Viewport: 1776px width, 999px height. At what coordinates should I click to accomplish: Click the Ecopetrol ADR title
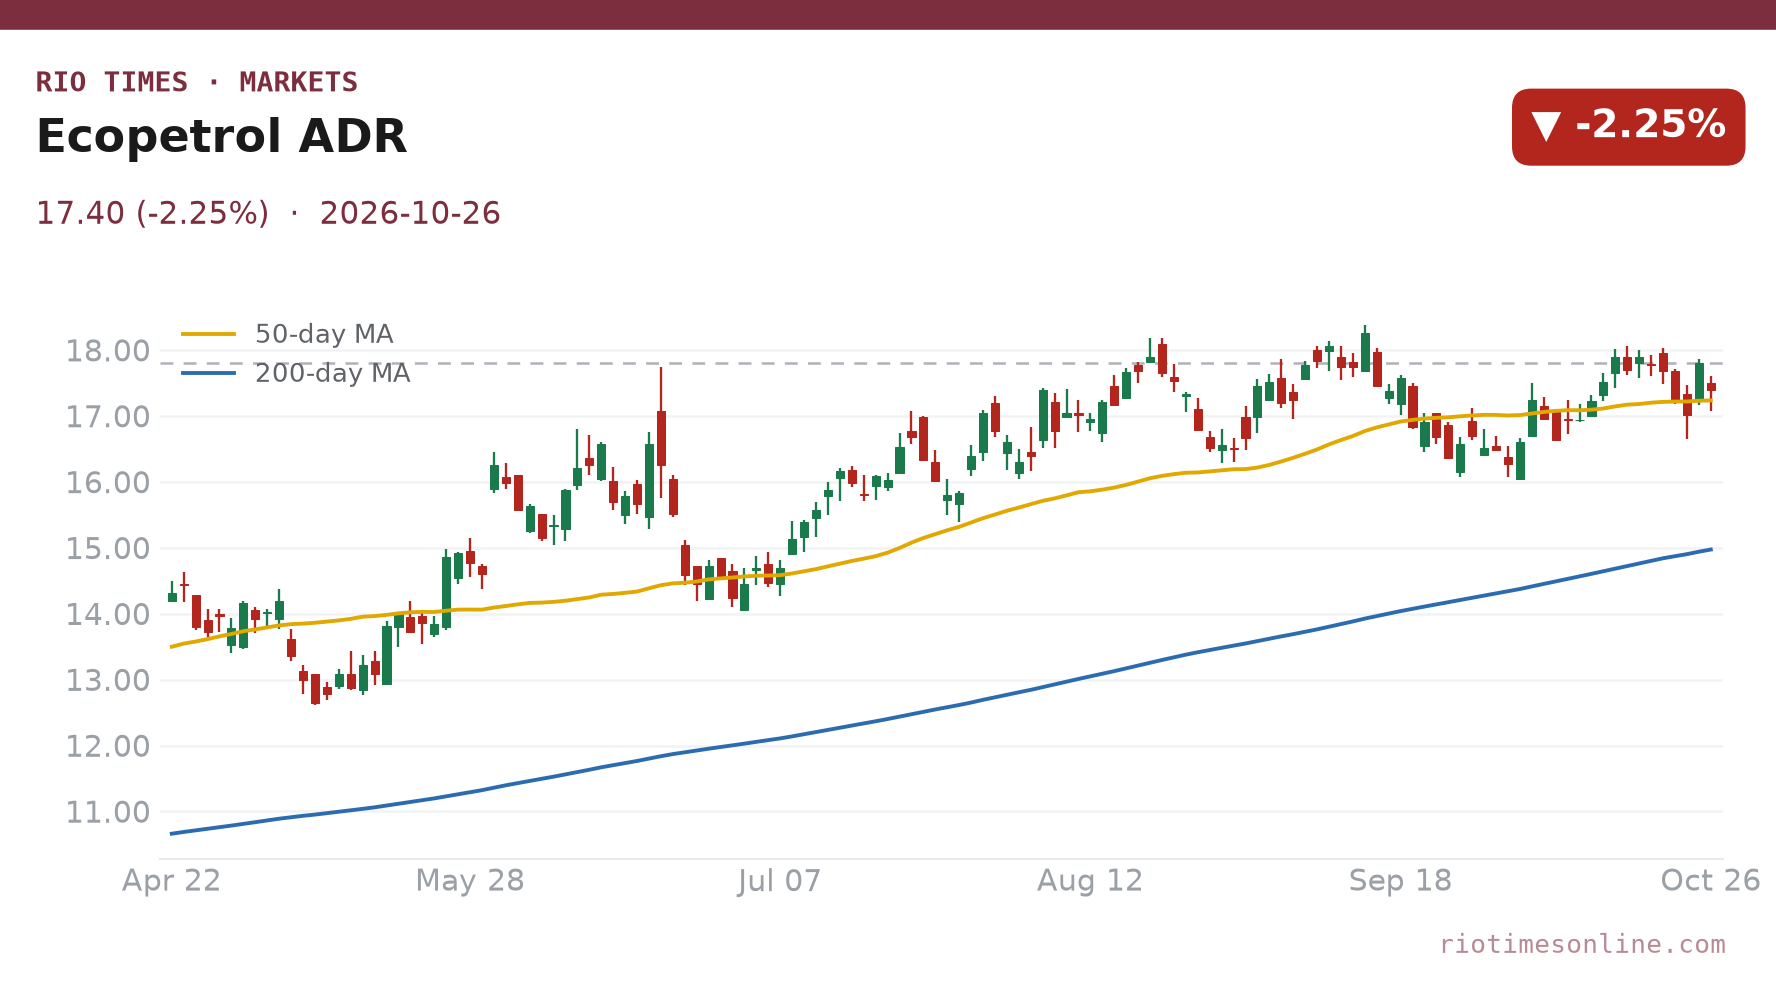click(x=222, y=137)
